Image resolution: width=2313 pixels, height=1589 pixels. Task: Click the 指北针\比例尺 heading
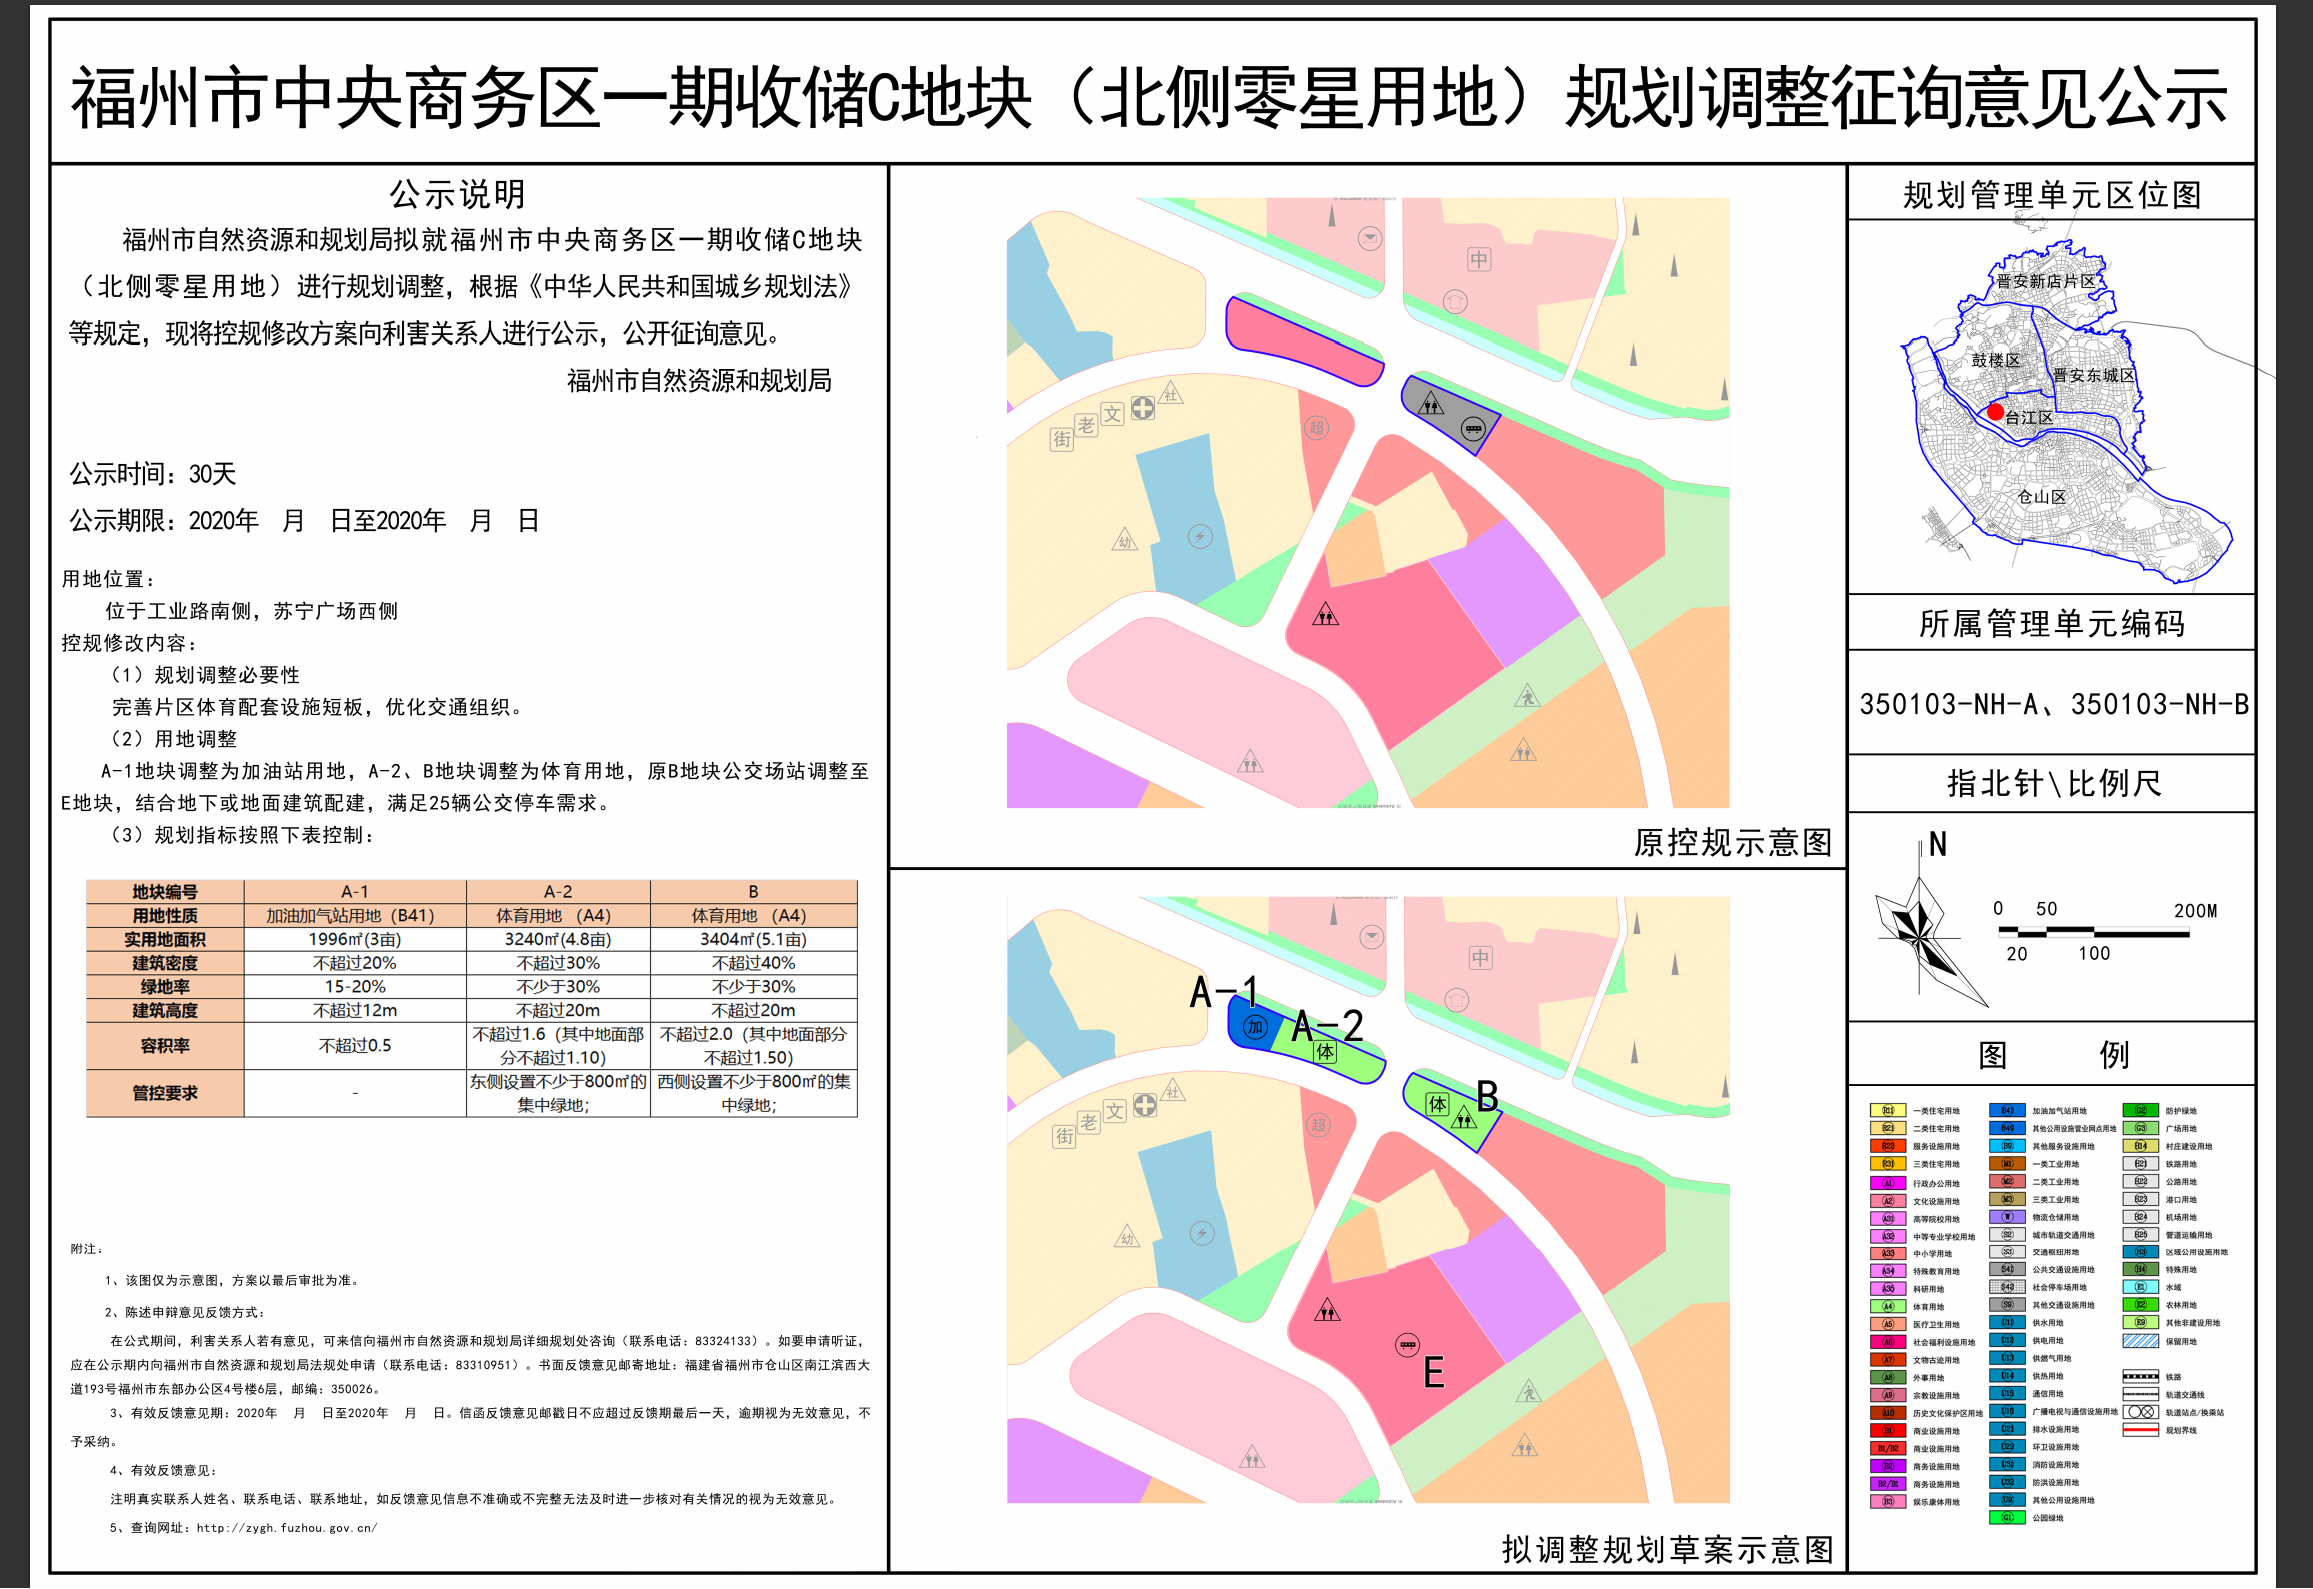(2054, 783)
